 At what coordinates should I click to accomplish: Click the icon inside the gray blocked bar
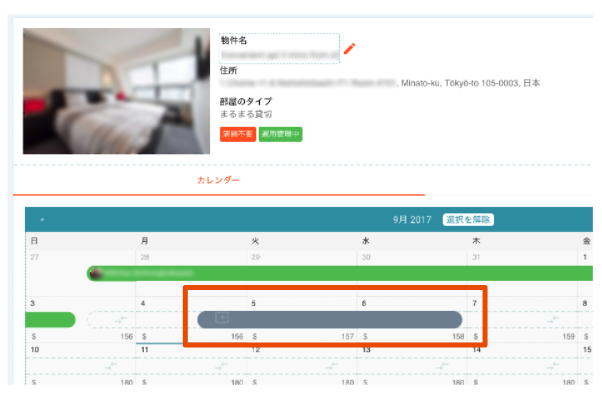click(222, 318)
